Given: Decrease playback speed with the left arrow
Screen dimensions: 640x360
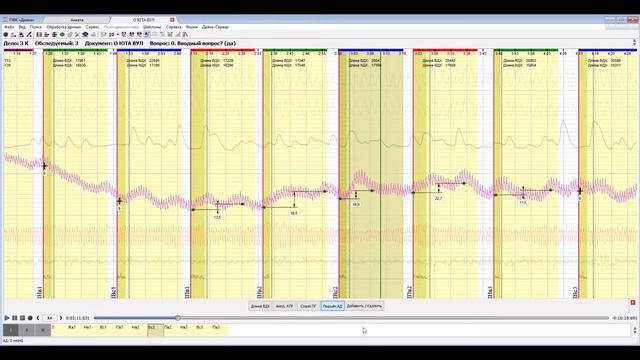Looking at the screenshot, I should click(x=38, y=318).
